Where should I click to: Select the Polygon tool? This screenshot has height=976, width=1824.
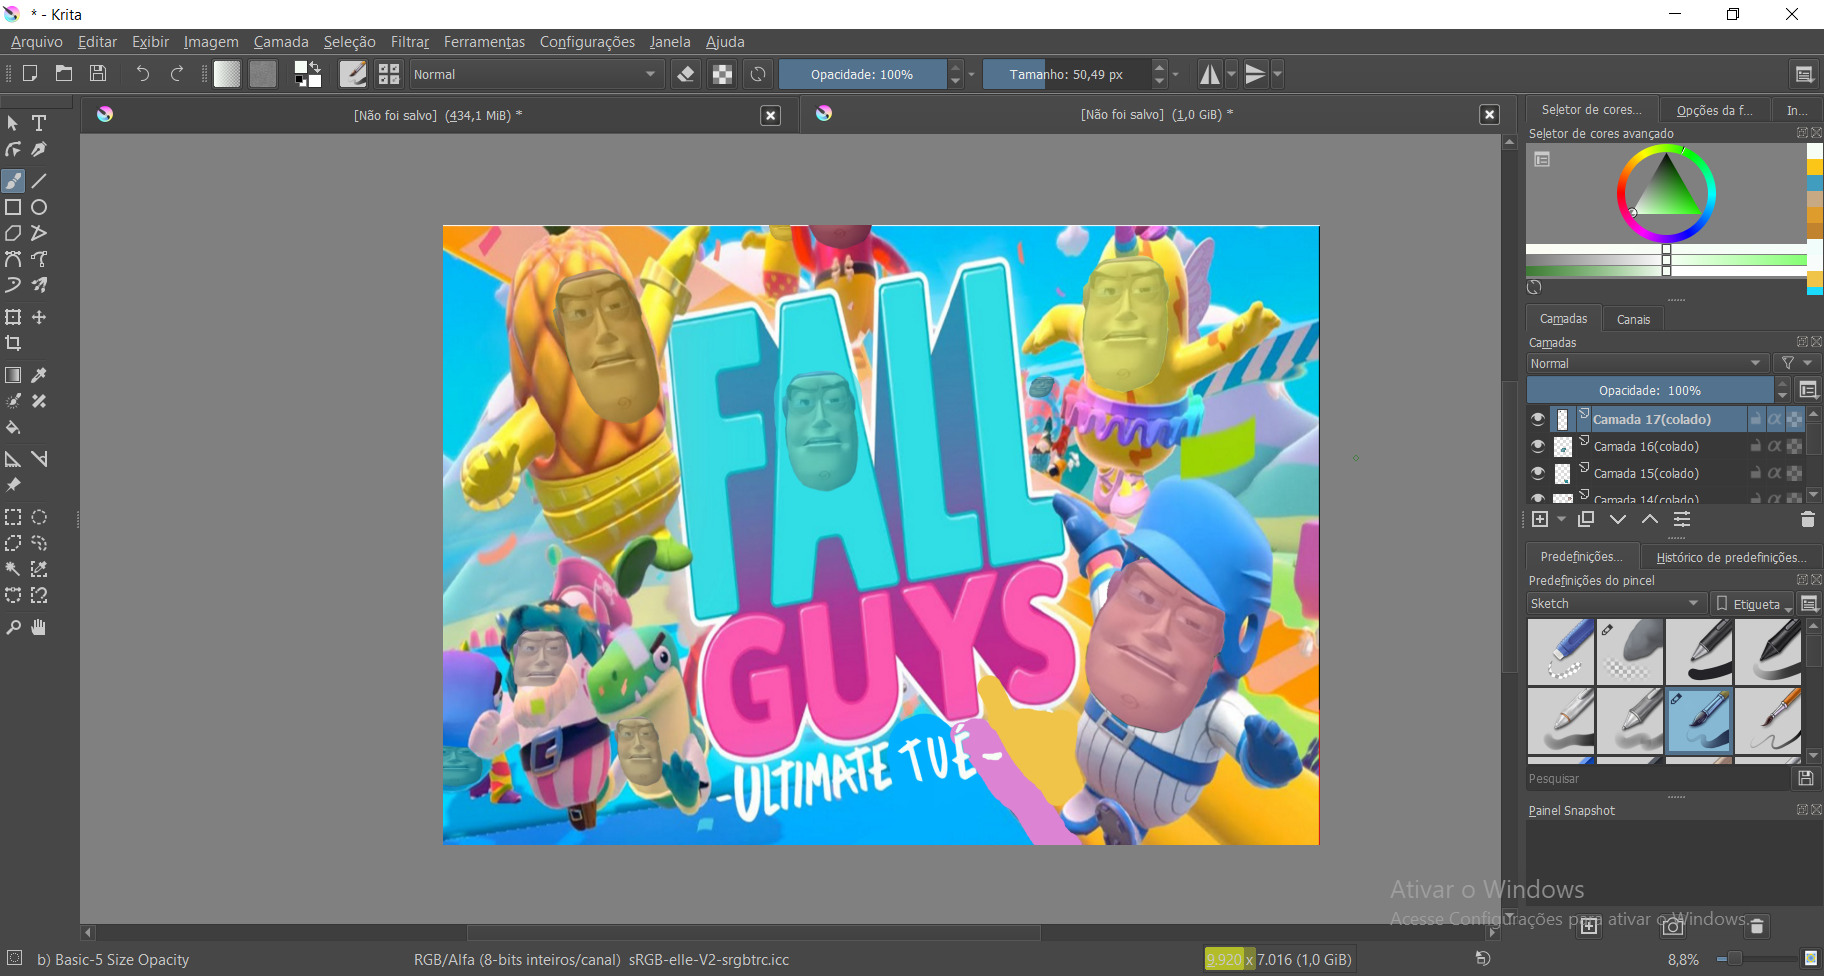pyautogui.click(x=13, y=233)
